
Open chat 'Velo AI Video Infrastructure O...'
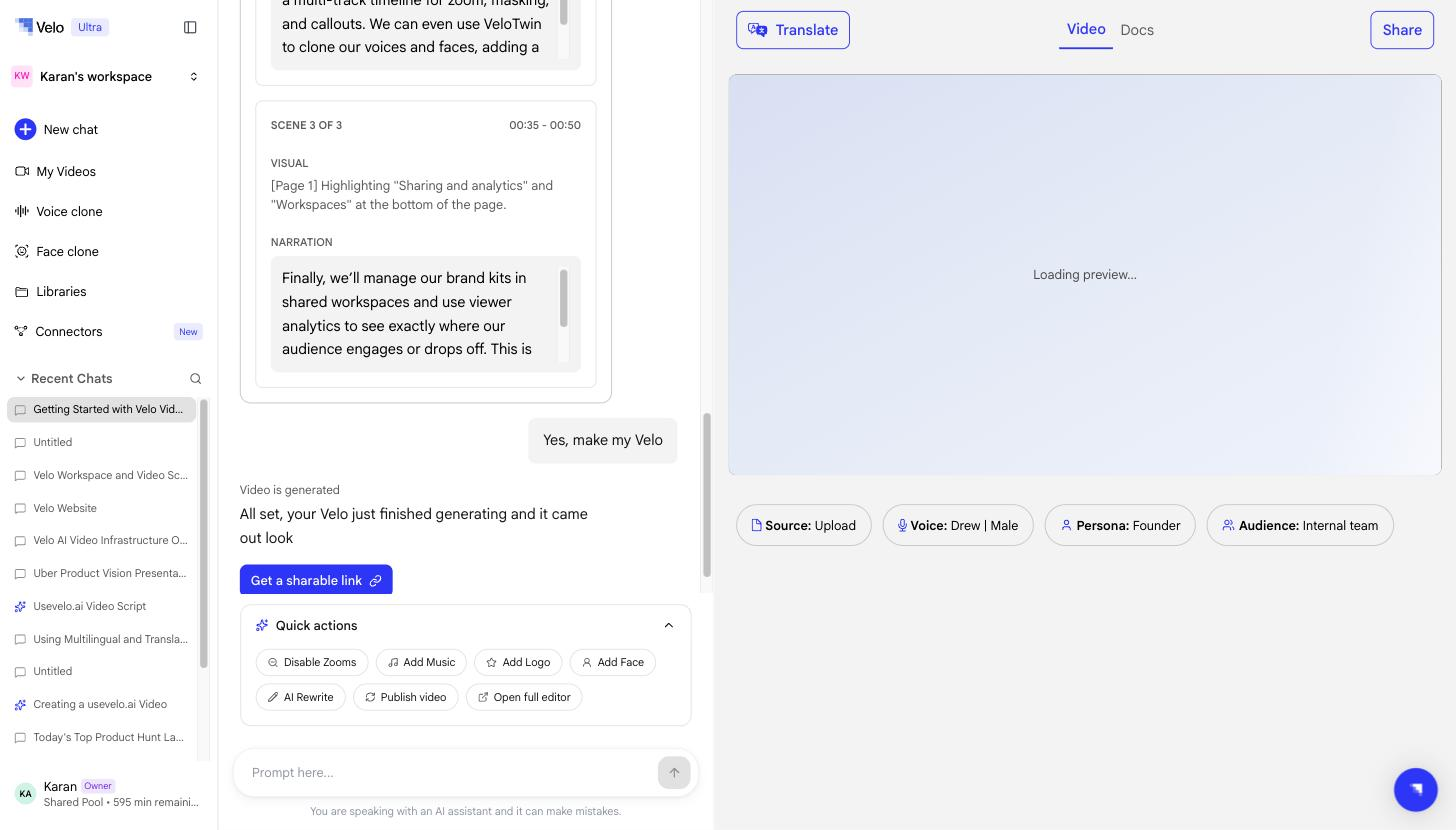(x=101, y=540)
